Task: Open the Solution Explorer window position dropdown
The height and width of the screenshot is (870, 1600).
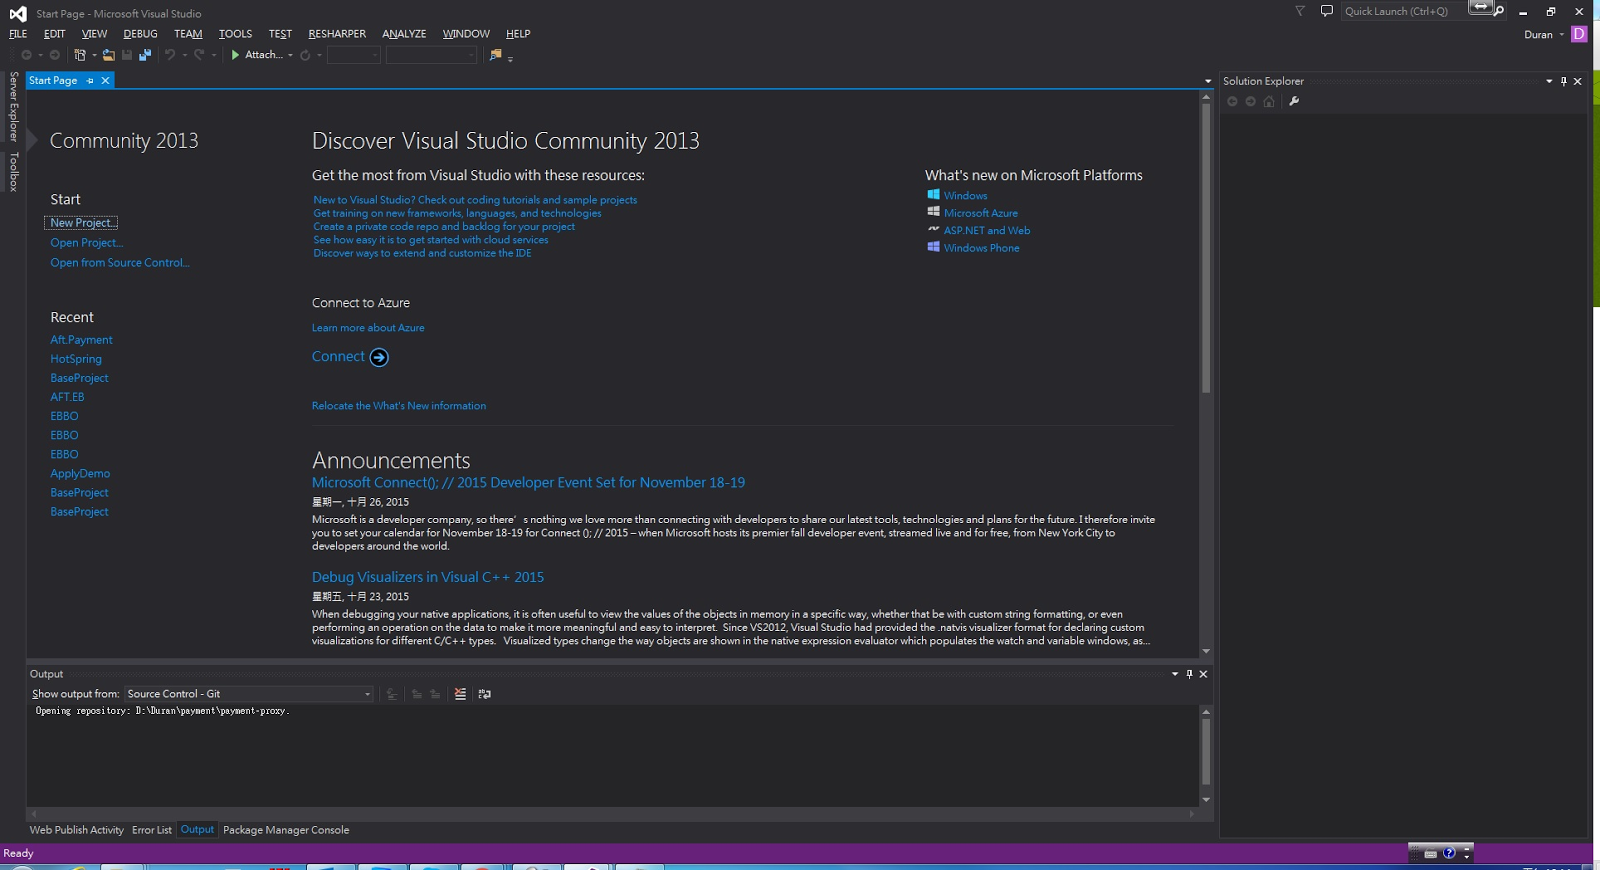Action: (1549, 81)
